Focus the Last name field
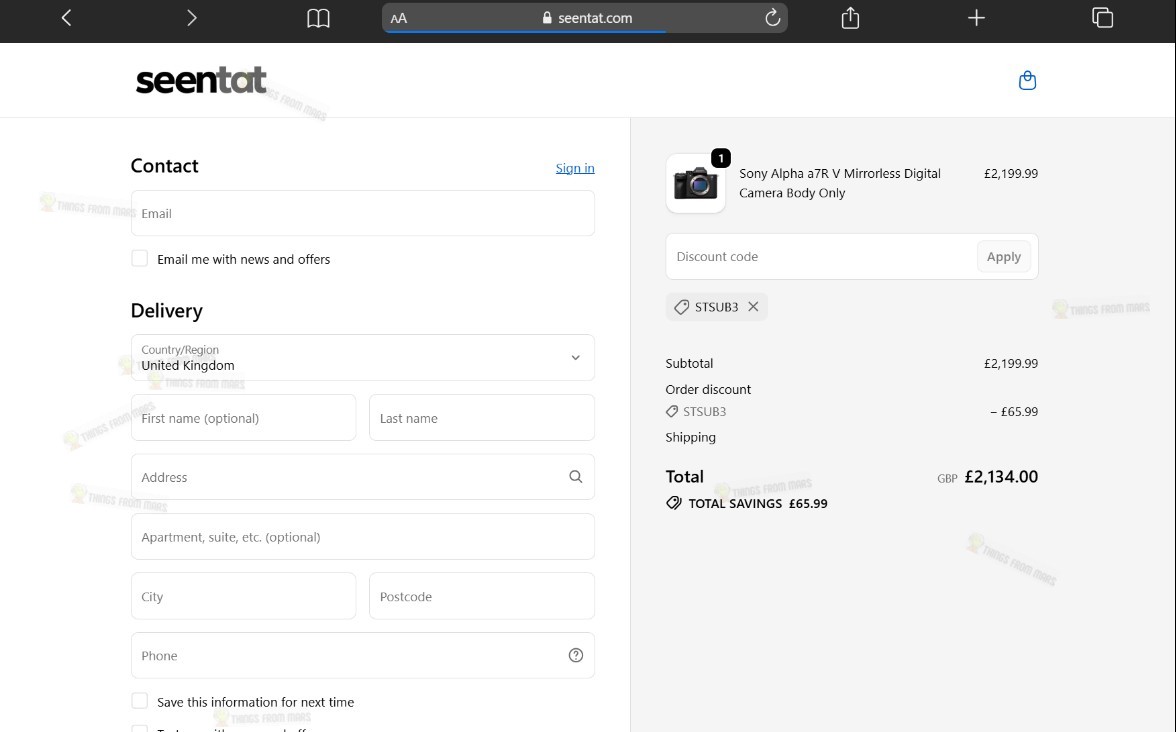Screen dimensions: 1176x732 point(482,418)
